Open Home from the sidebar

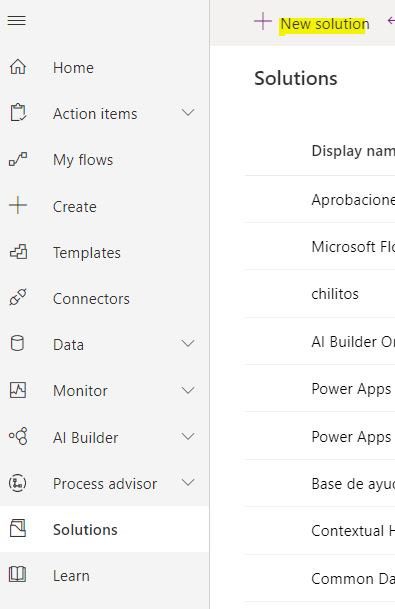pos(73,68)
